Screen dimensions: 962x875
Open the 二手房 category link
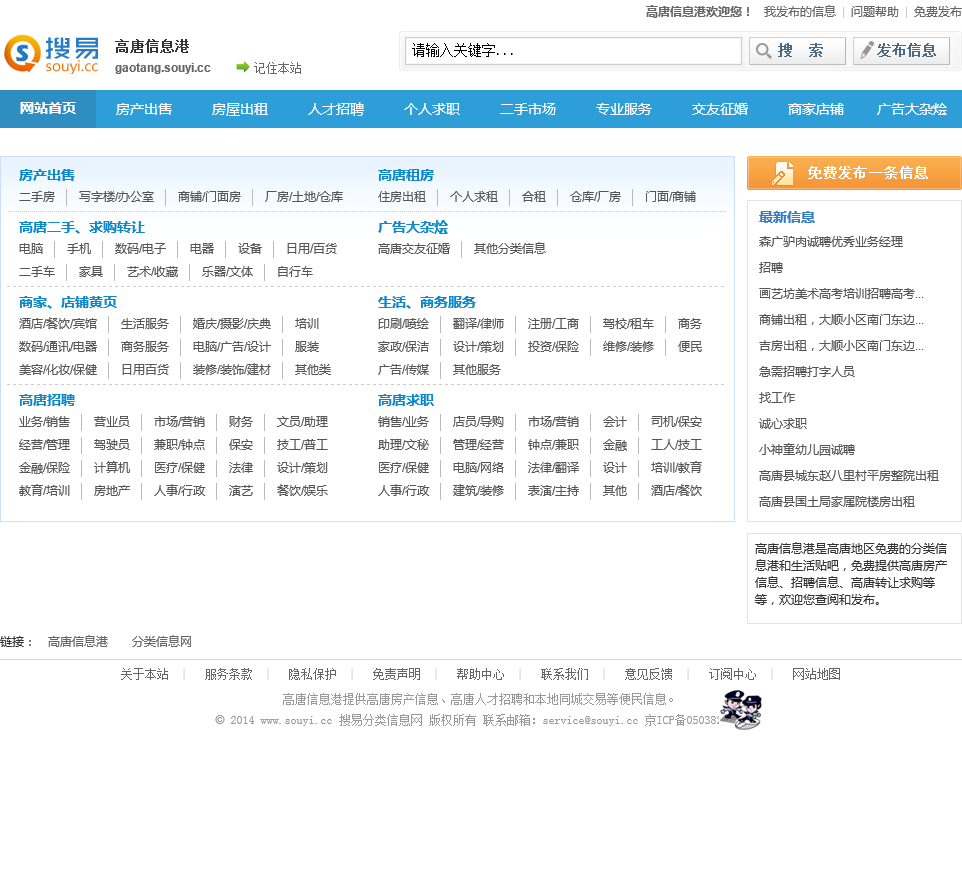click(37, 197)
